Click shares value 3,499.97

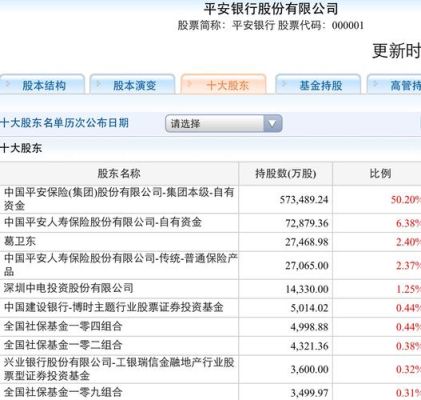click(309, 393)
